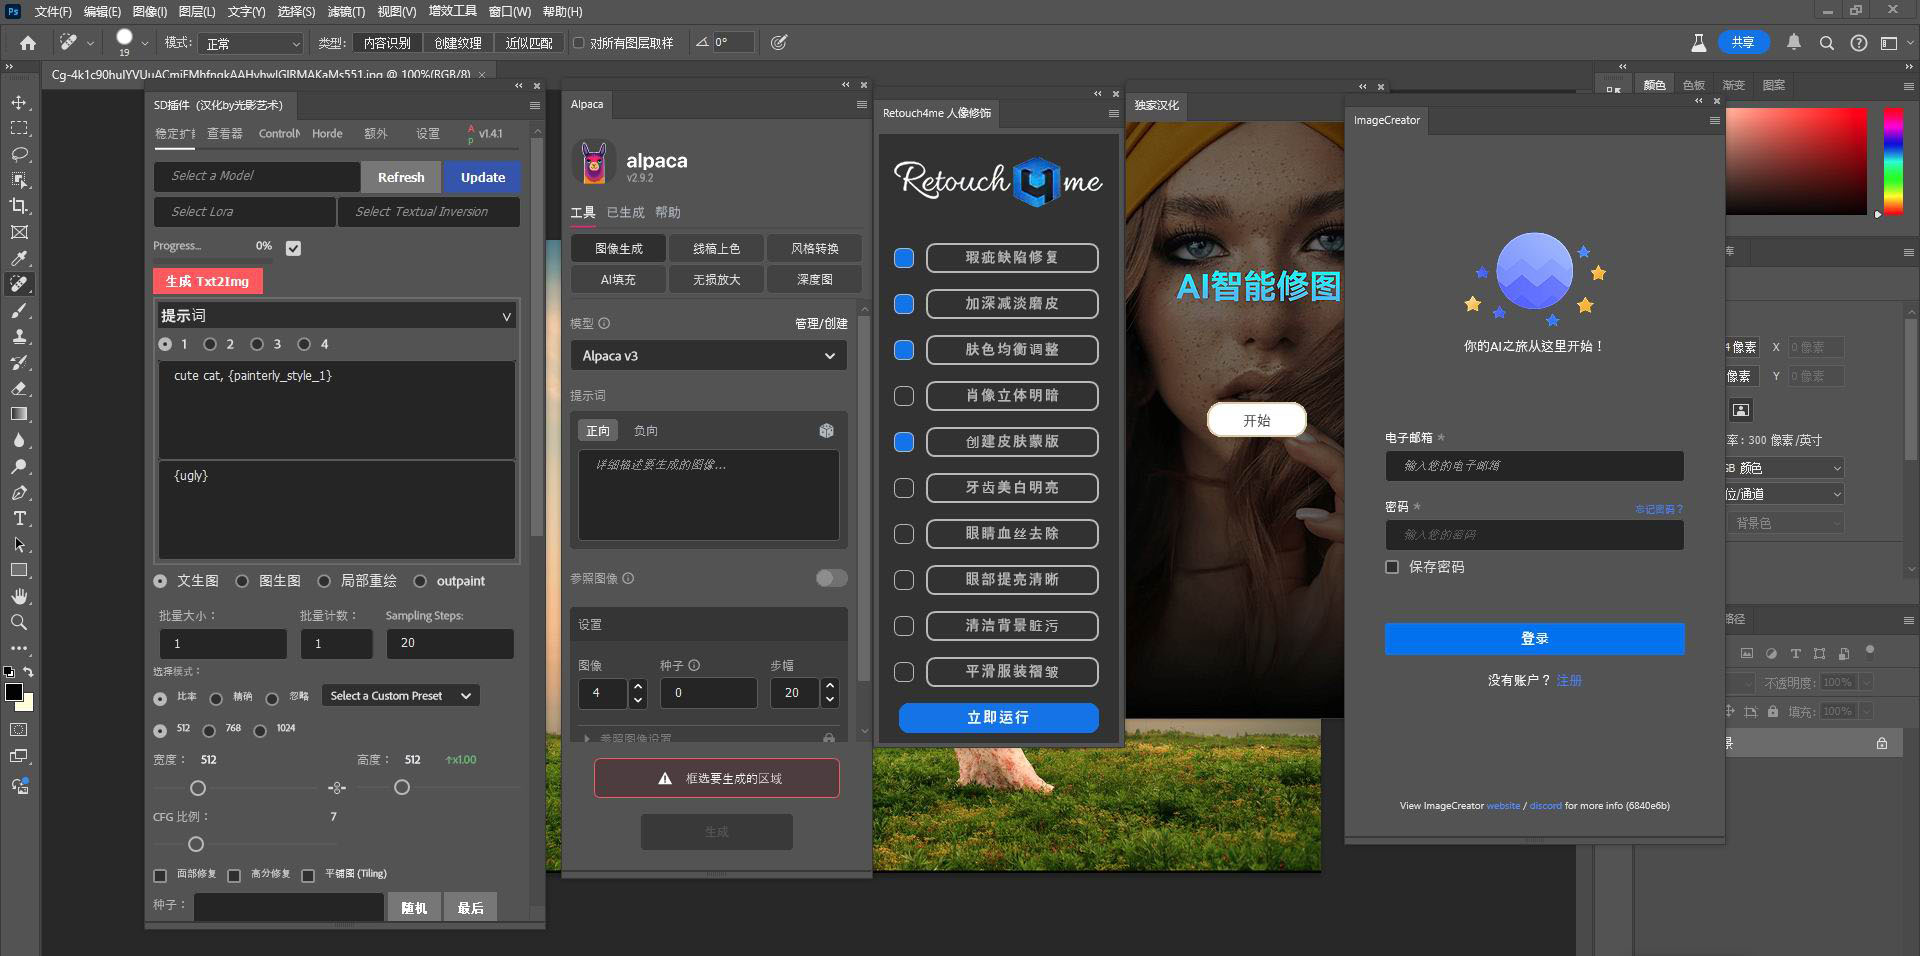This screenshot has width=1920, height=956.
Task: Open SD plugin panel hamburger menu
Action: 535,105
